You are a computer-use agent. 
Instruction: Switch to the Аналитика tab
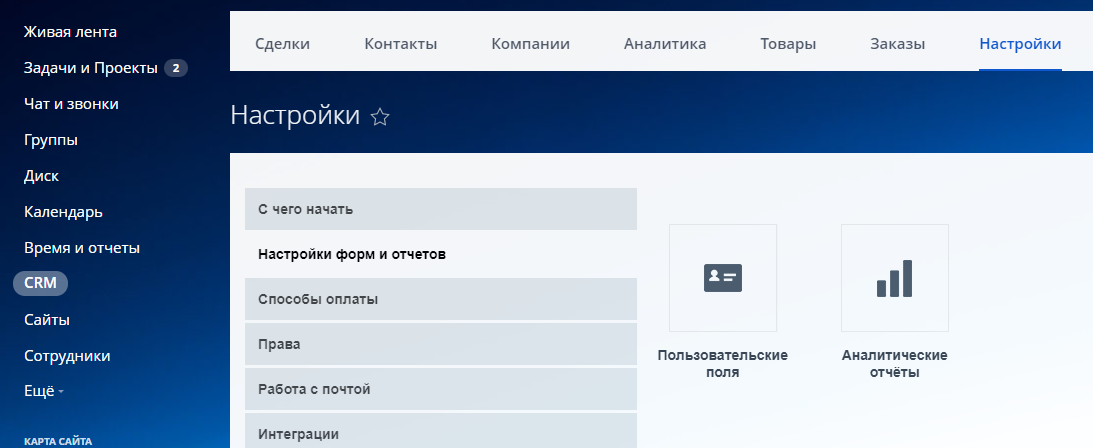665,44
